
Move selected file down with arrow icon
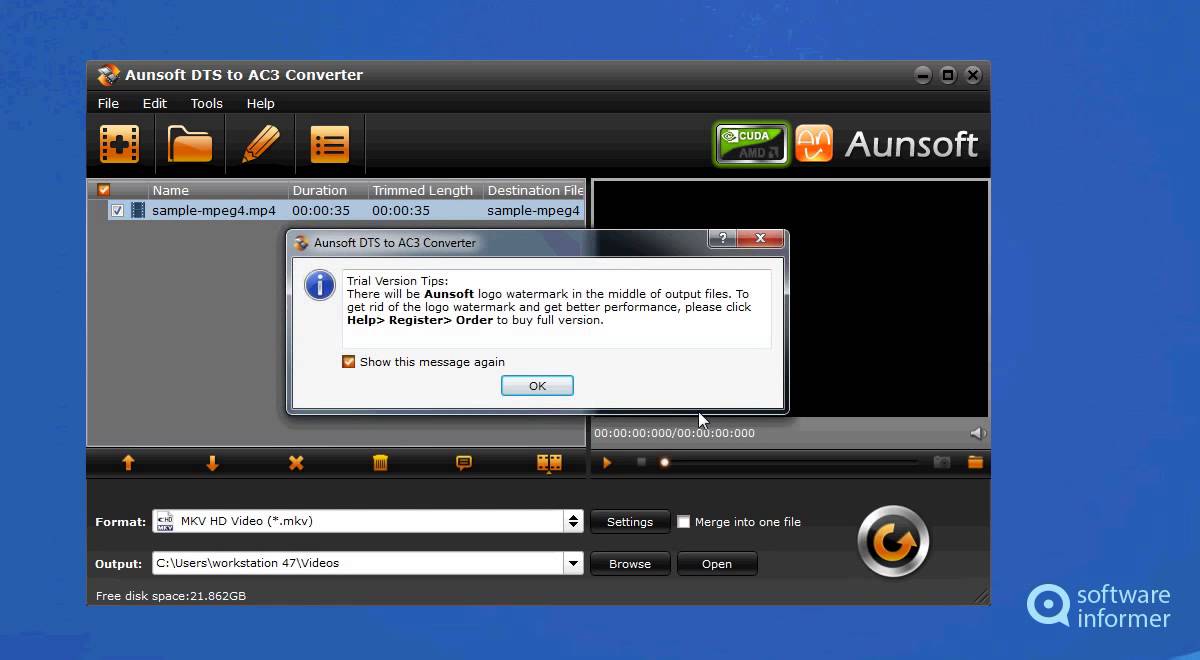pyautogui.click(x=212, y=463)
